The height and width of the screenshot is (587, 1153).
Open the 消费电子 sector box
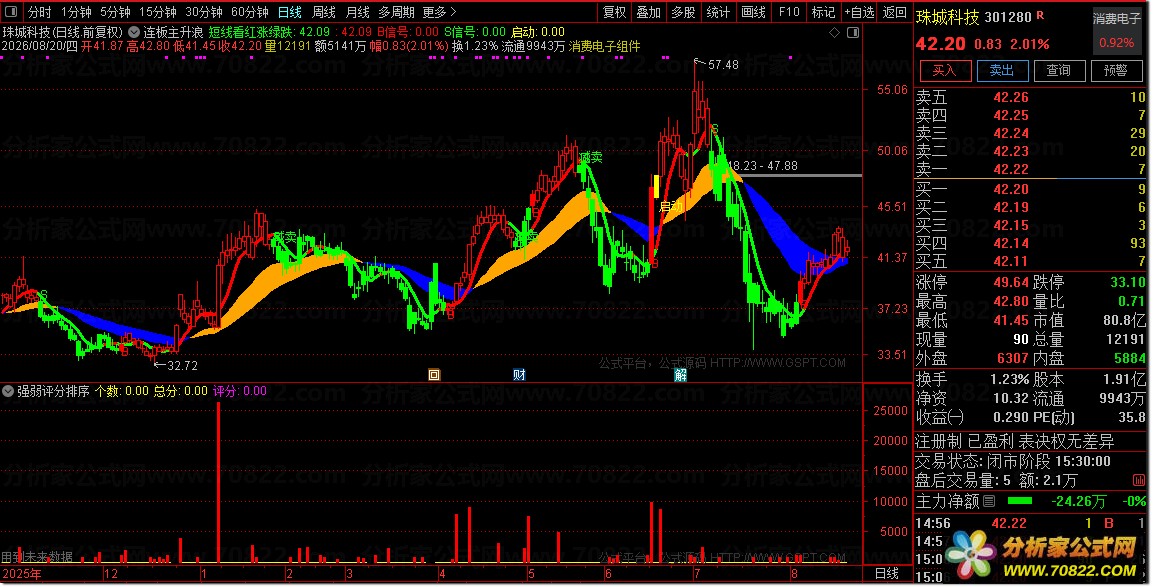coord(1116,30)
